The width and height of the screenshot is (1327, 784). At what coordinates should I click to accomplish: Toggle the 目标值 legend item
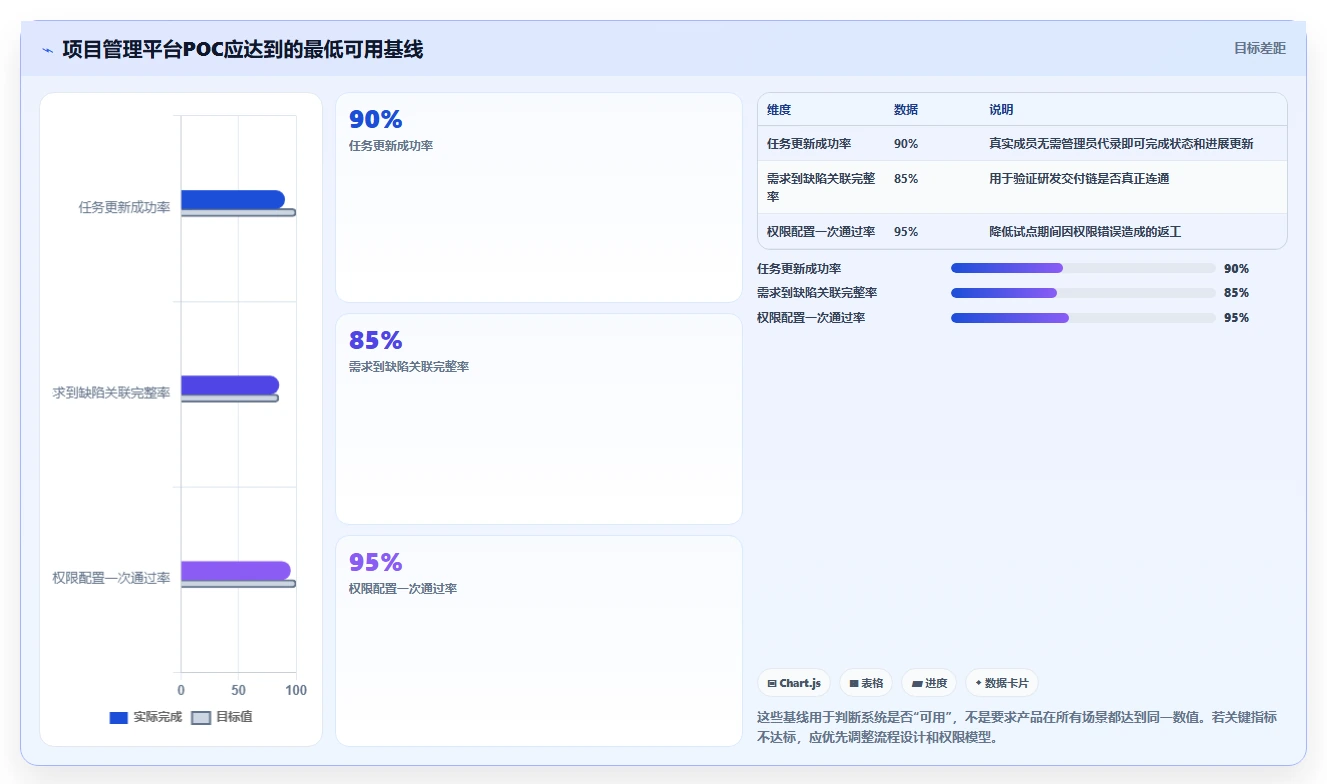click(x=222, y=717)
